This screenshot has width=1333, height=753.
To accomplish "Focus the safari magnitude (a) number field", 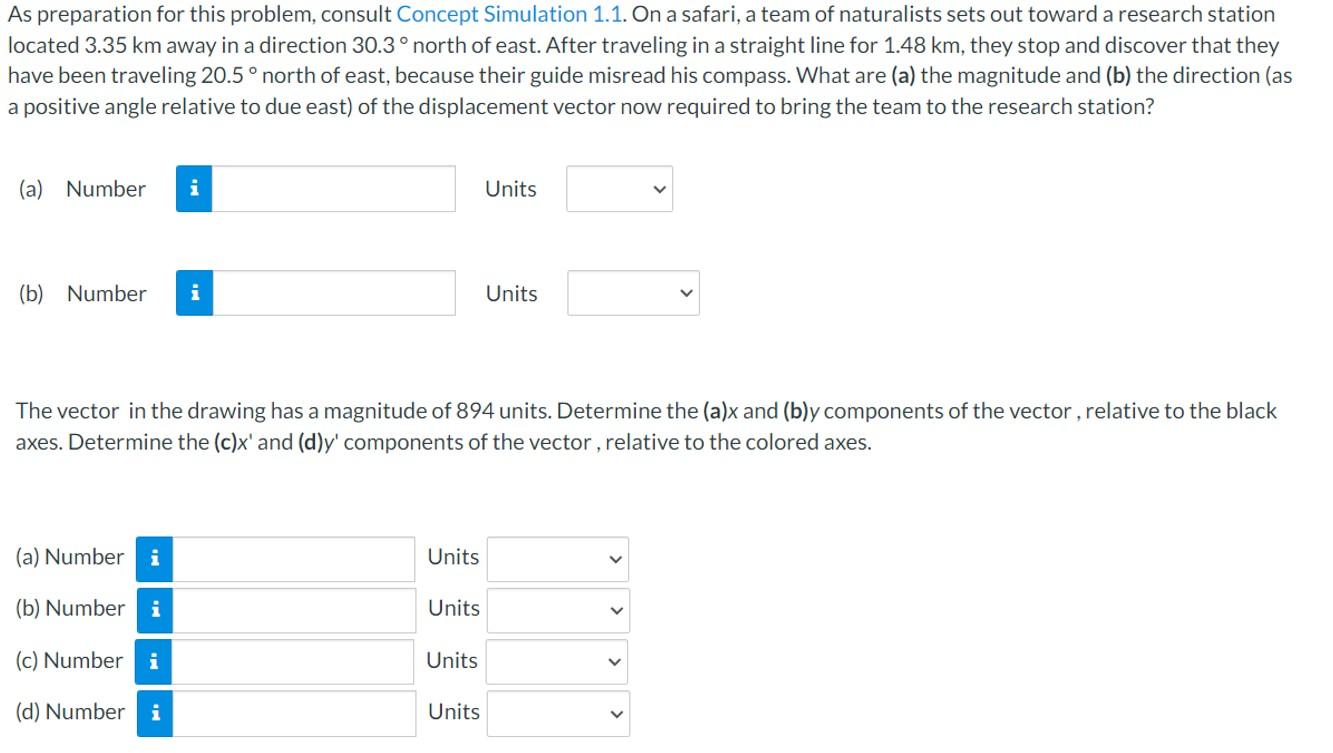I will click(x=333, y=189).
